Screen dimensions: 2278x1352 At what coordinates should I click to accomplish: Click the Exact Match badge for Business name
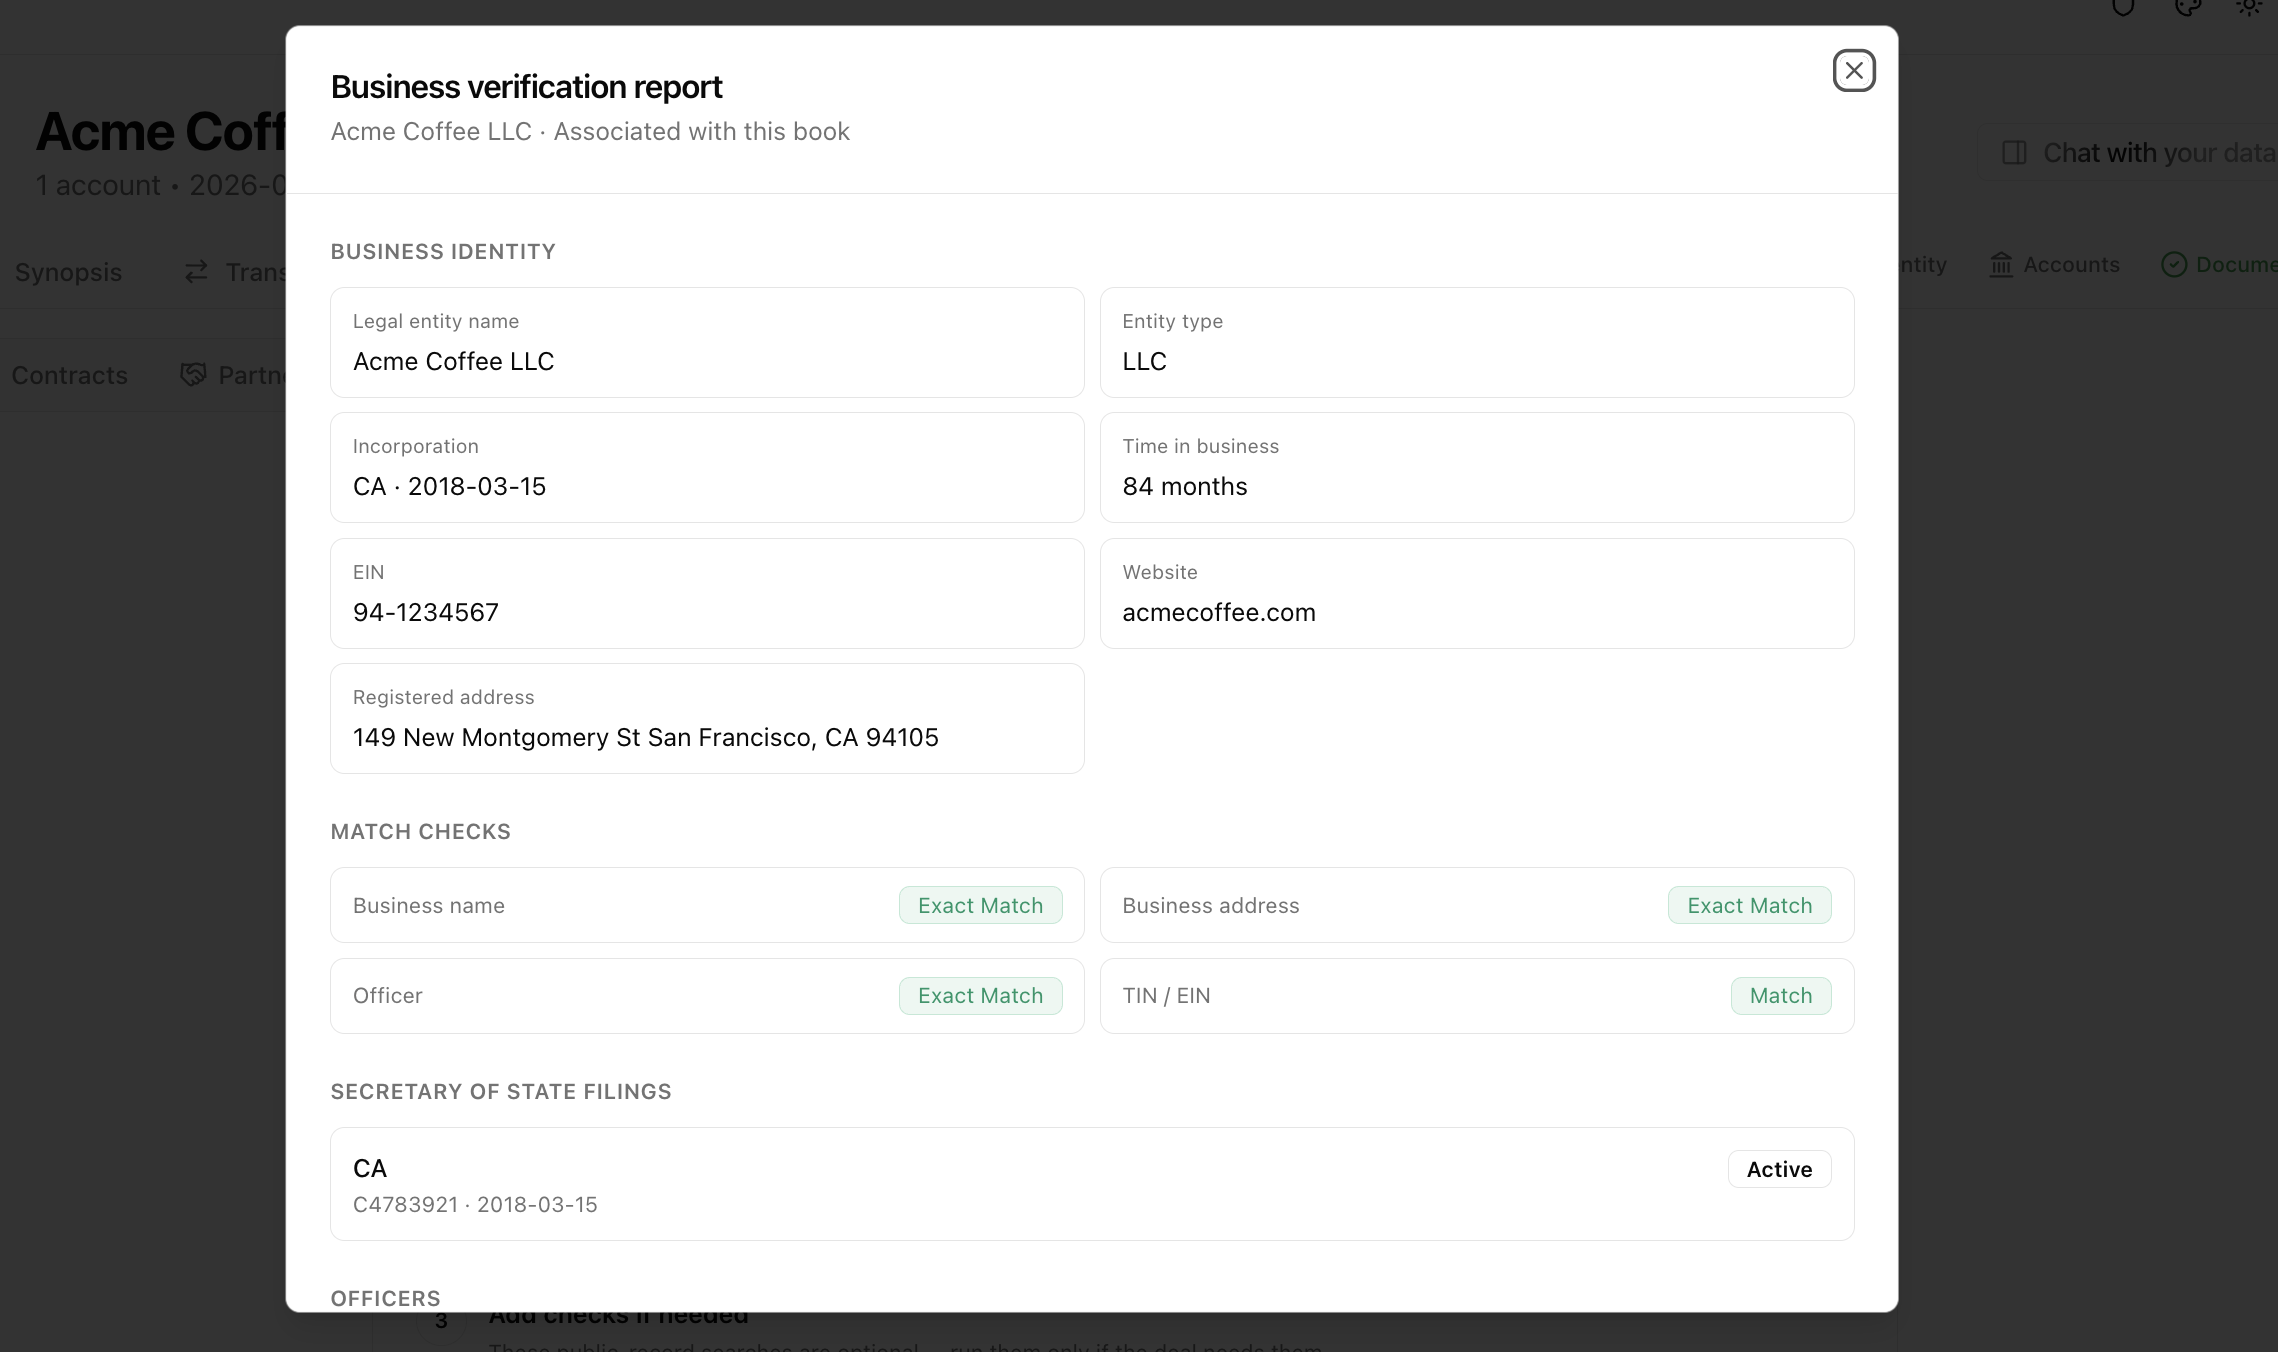(980, 905)
